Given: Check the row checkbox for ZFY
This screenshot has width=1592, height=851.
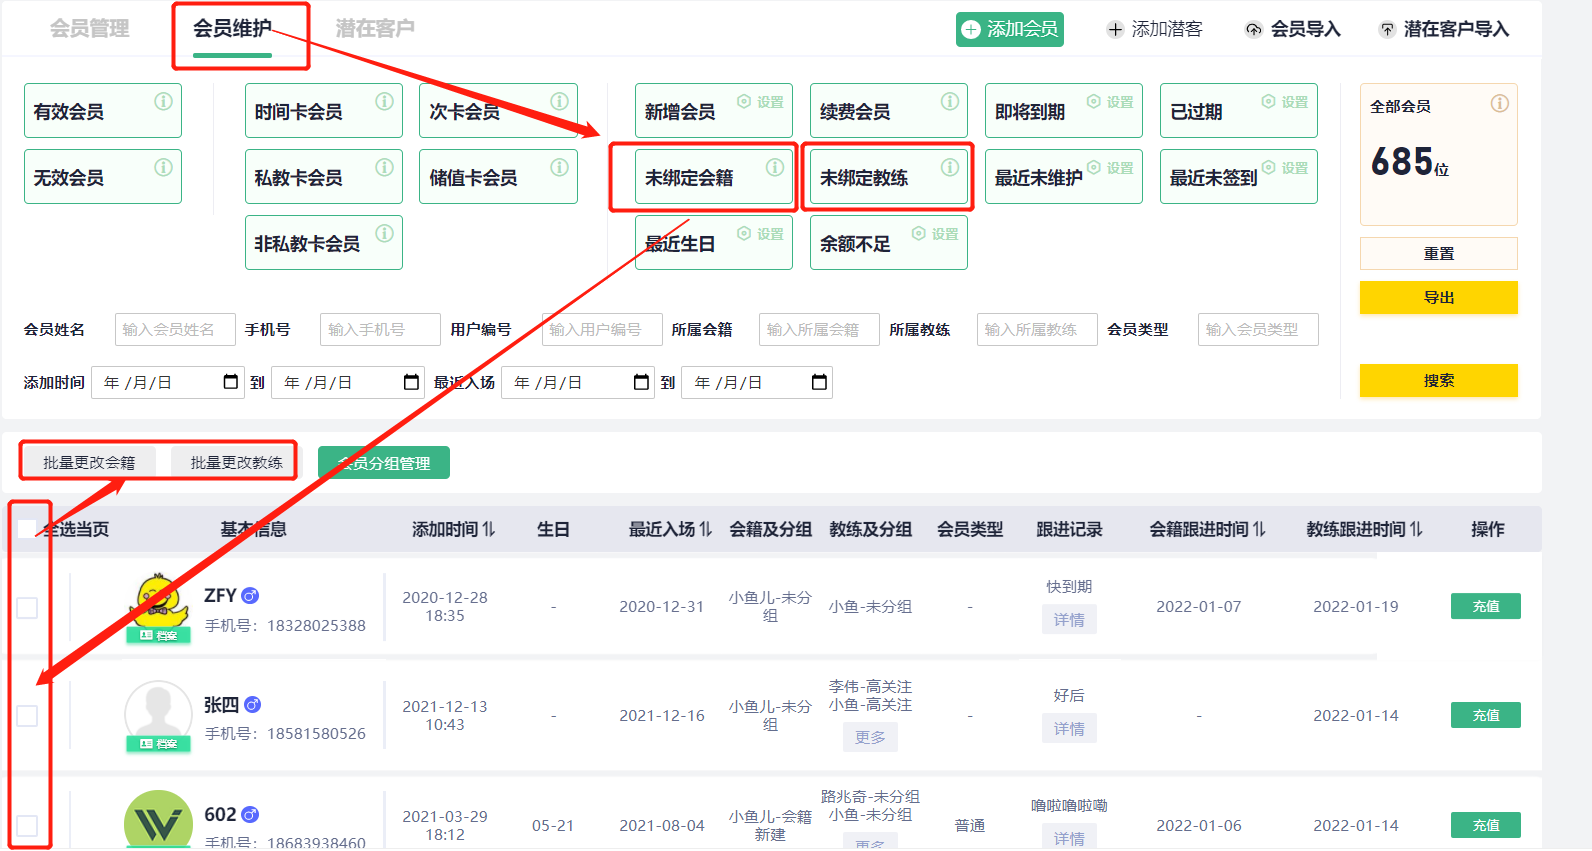Looking at the screenshot, I should point(27,608).
